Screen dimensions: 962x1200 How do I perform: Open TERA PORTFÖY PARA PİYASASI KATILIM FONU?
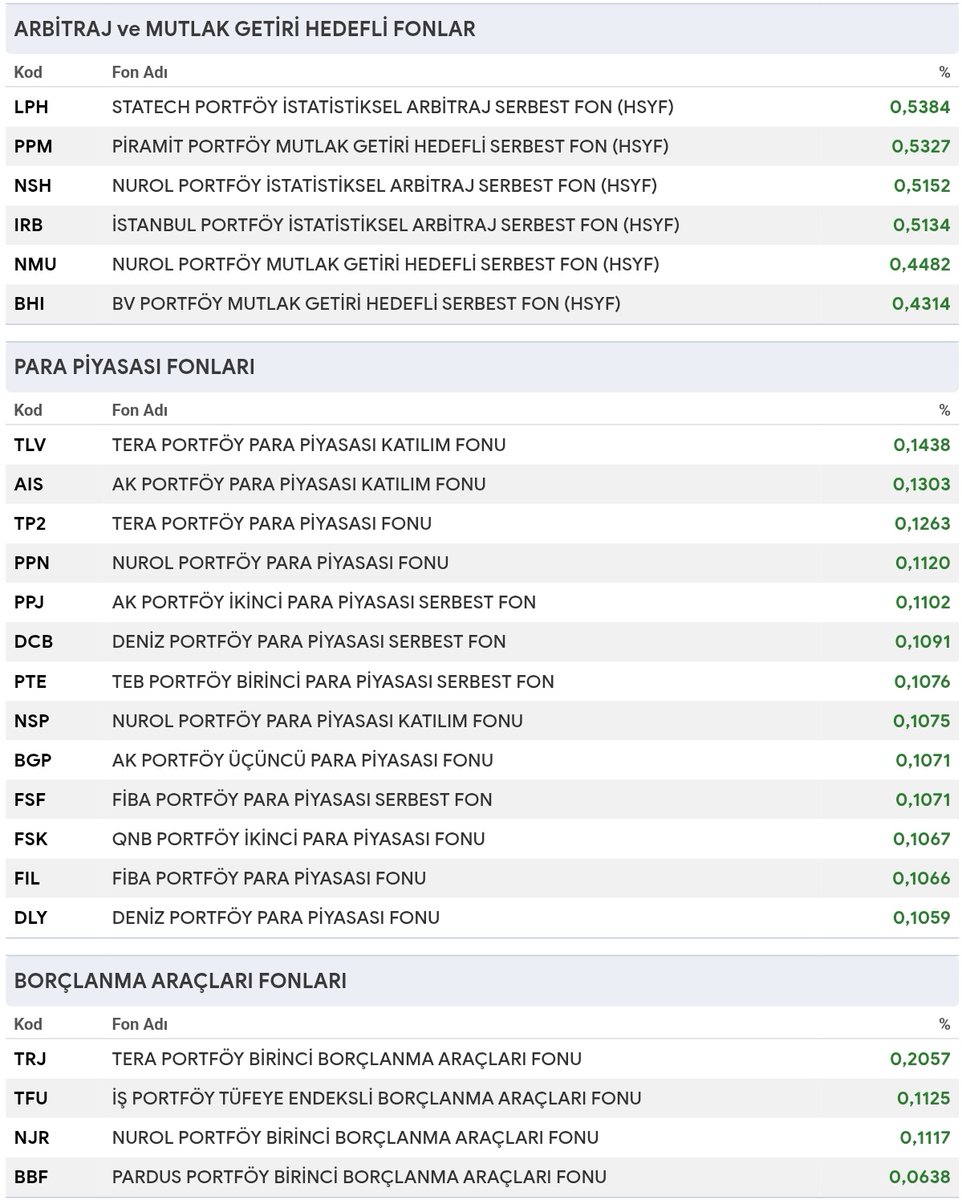(309, 445)
